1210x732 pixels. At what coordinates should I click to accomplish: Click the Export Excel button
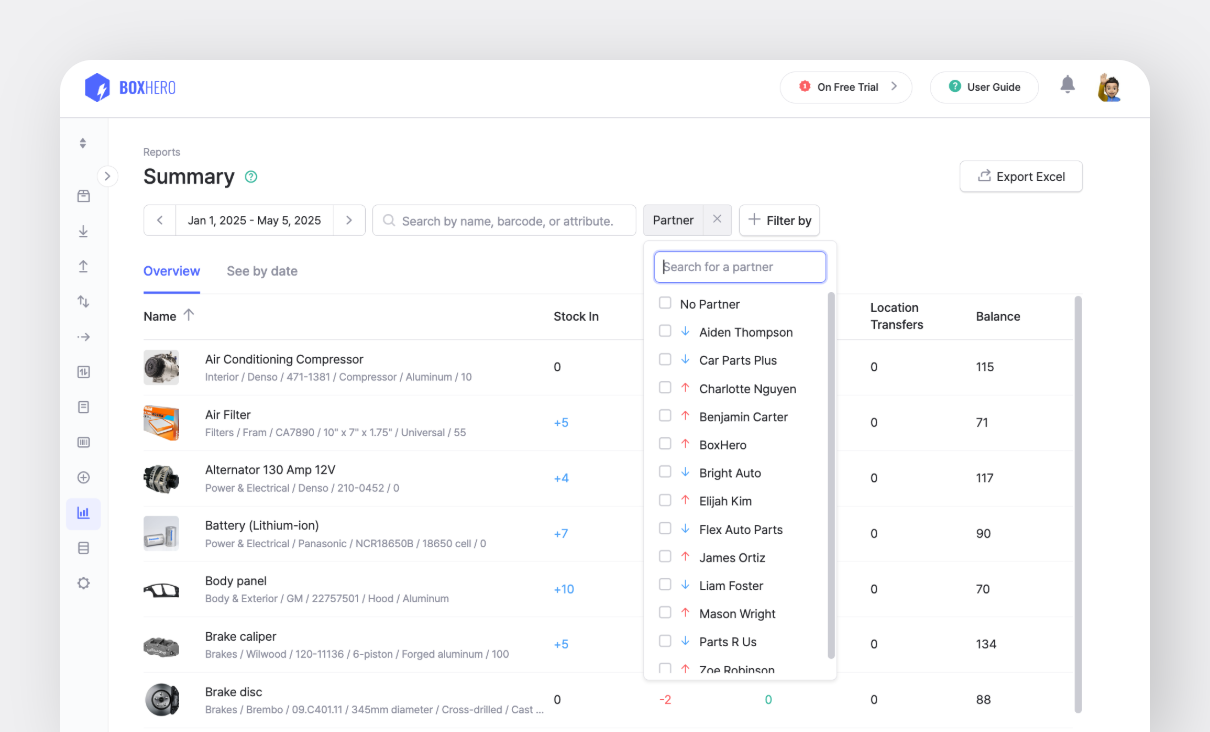click(1020, 176)
